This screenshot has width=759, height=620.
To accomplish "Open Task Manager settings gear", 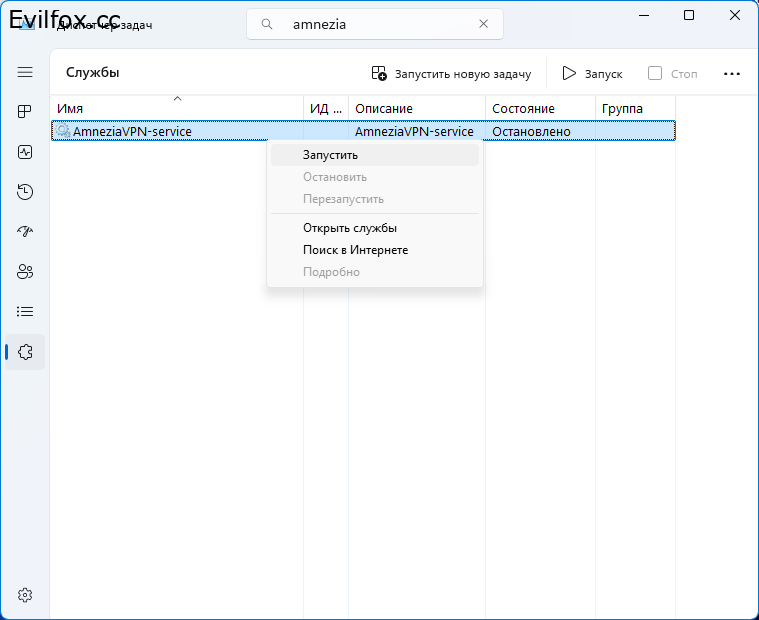I will [x=25, y=595].
